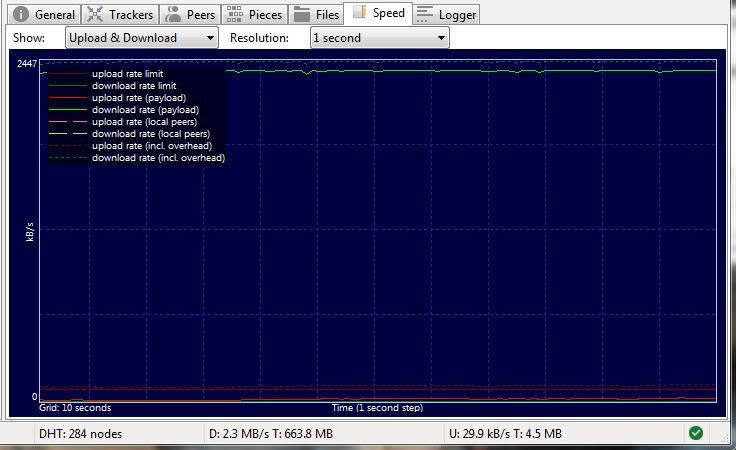
Task: Click the 'Time (1 second step)' axis label
Action: [x=377, y=408]
